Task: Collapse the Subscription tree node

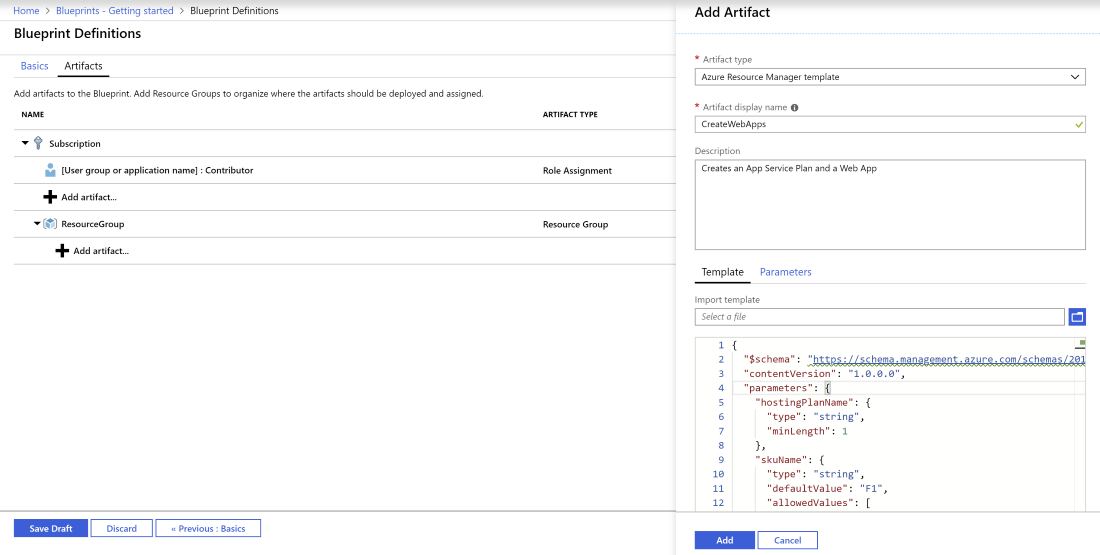Action: (25, 144)
